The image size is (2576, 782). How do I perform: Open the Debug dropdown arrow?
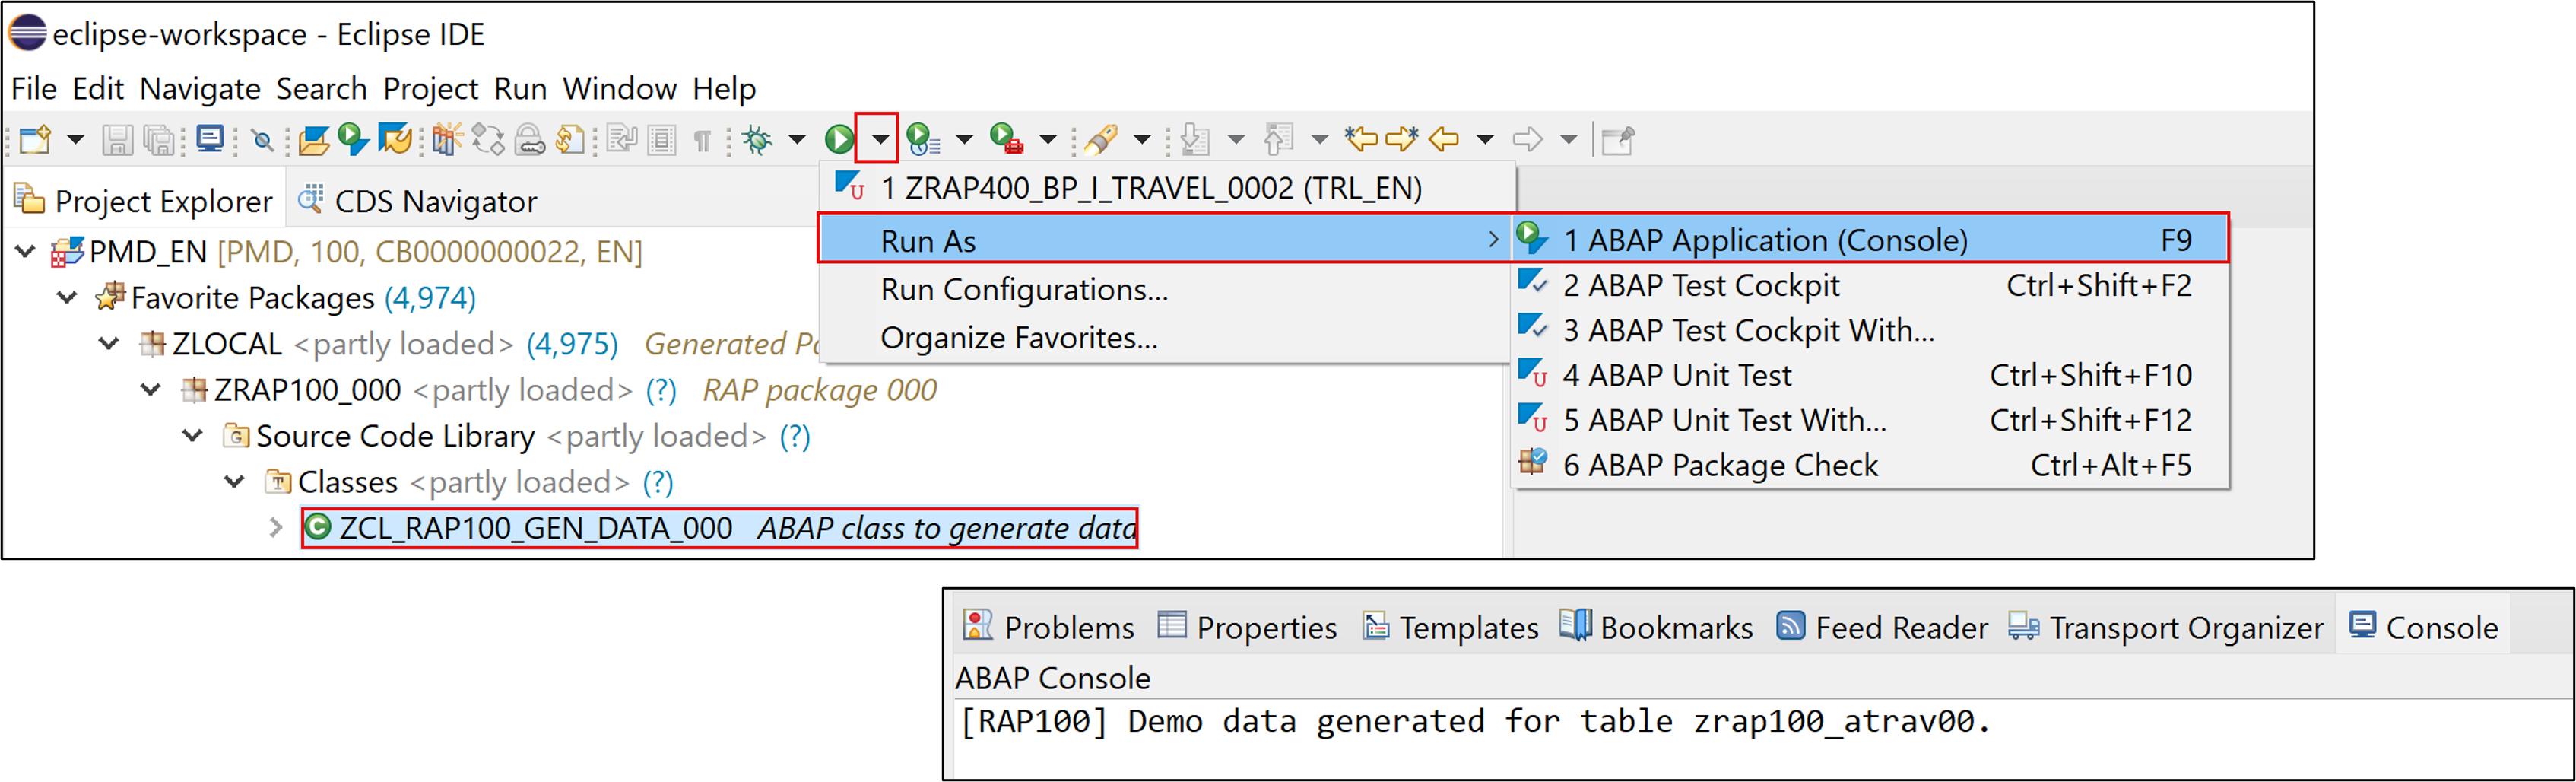pos(797,139)
